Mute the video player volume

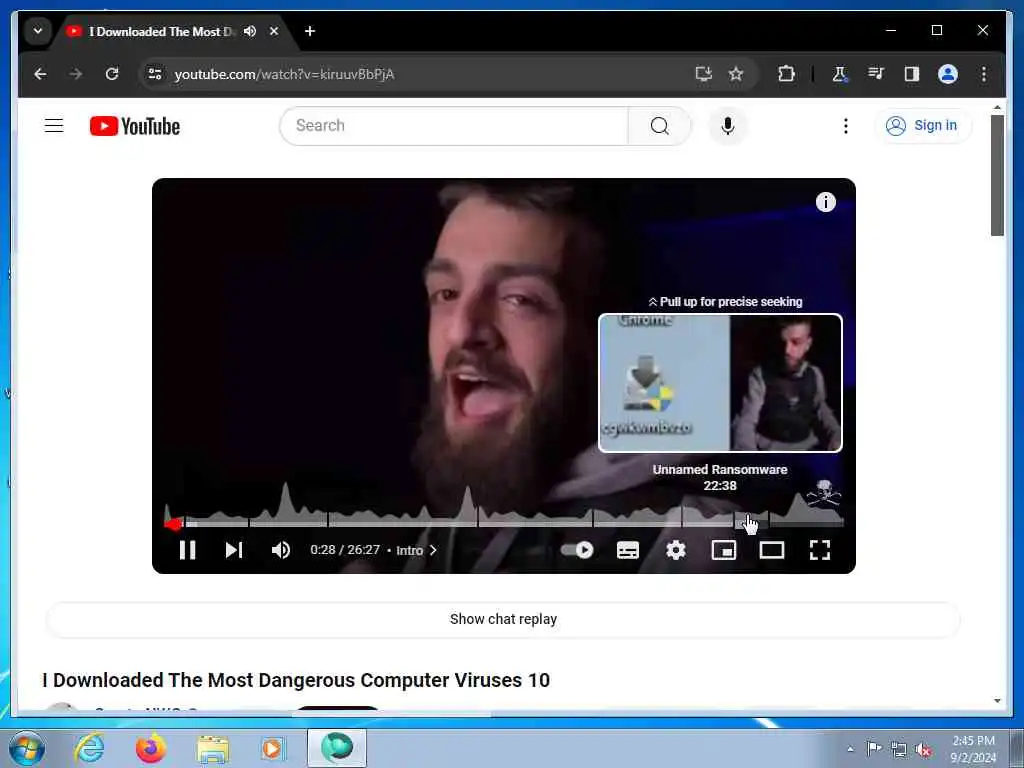point(281,550)
